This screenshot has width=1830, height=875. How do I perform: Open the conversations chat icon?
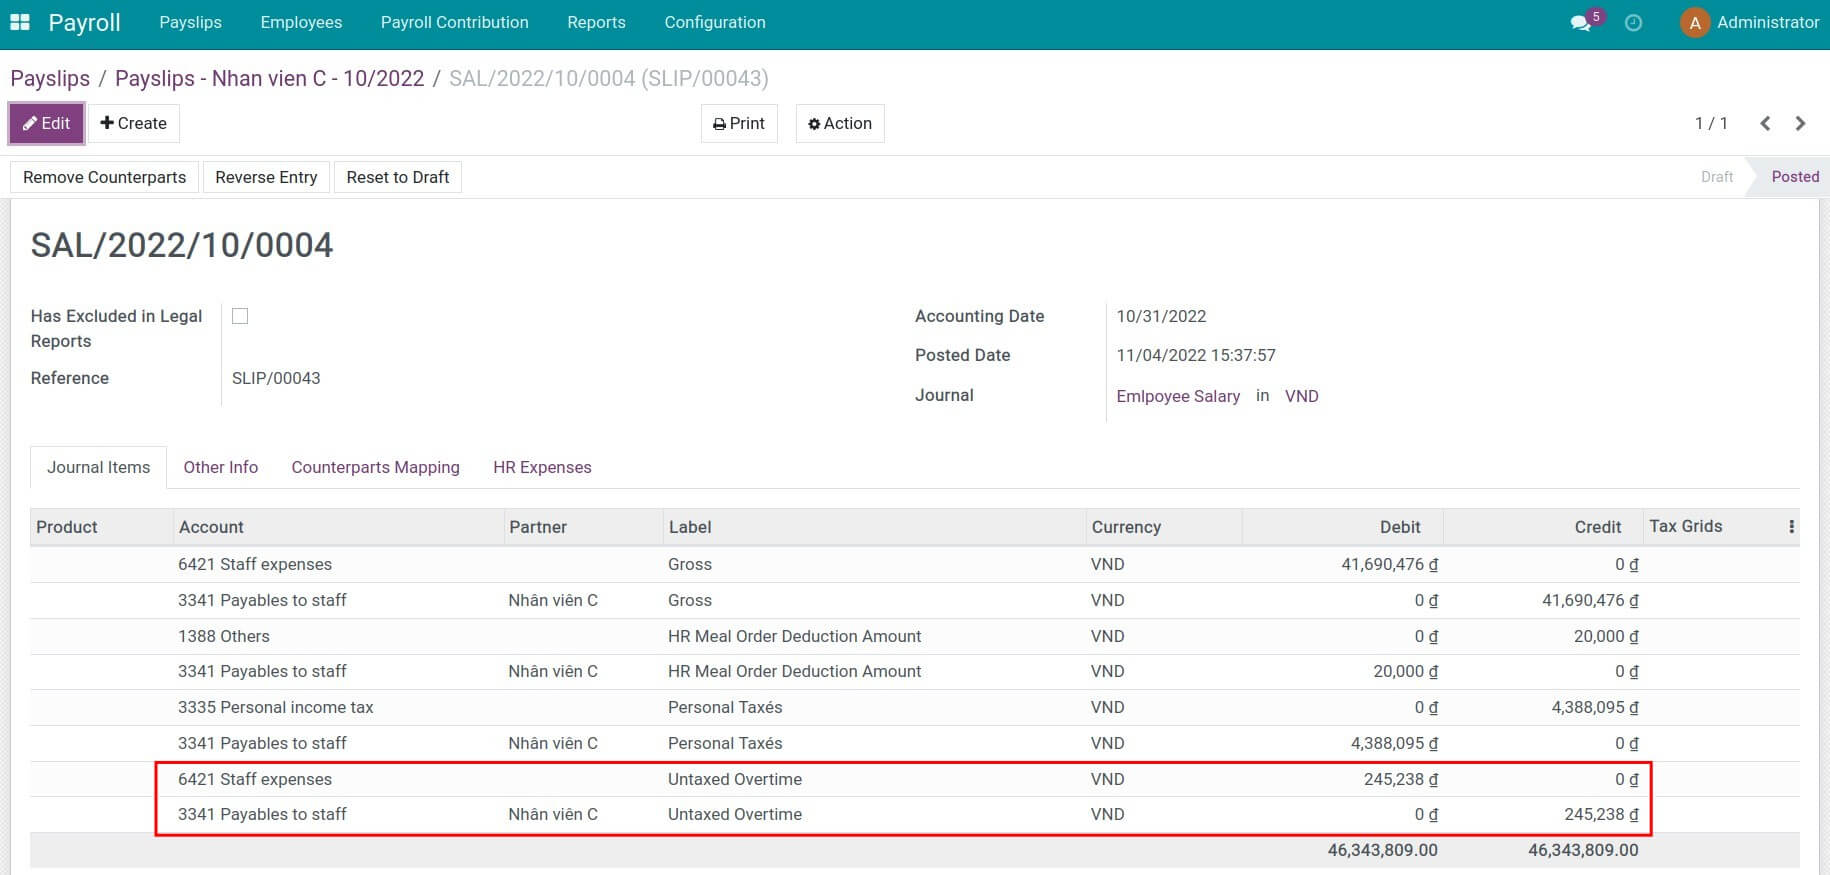[x=1580, y=23]
